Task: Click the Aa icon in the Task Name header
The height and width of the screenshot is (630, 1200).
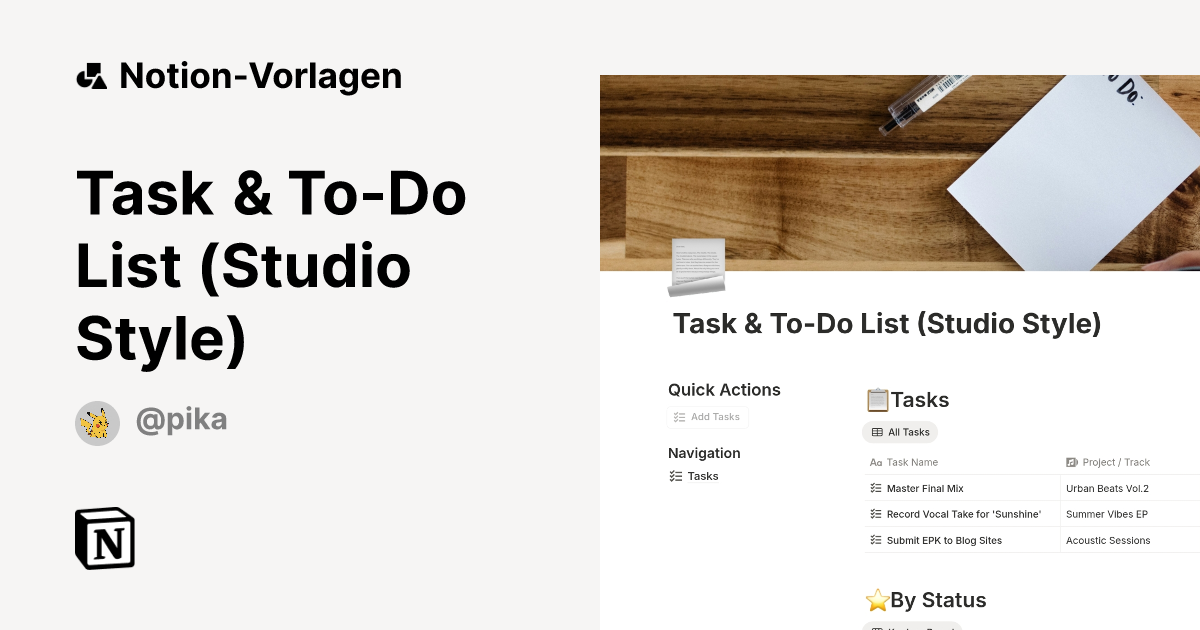Action: 878,462
